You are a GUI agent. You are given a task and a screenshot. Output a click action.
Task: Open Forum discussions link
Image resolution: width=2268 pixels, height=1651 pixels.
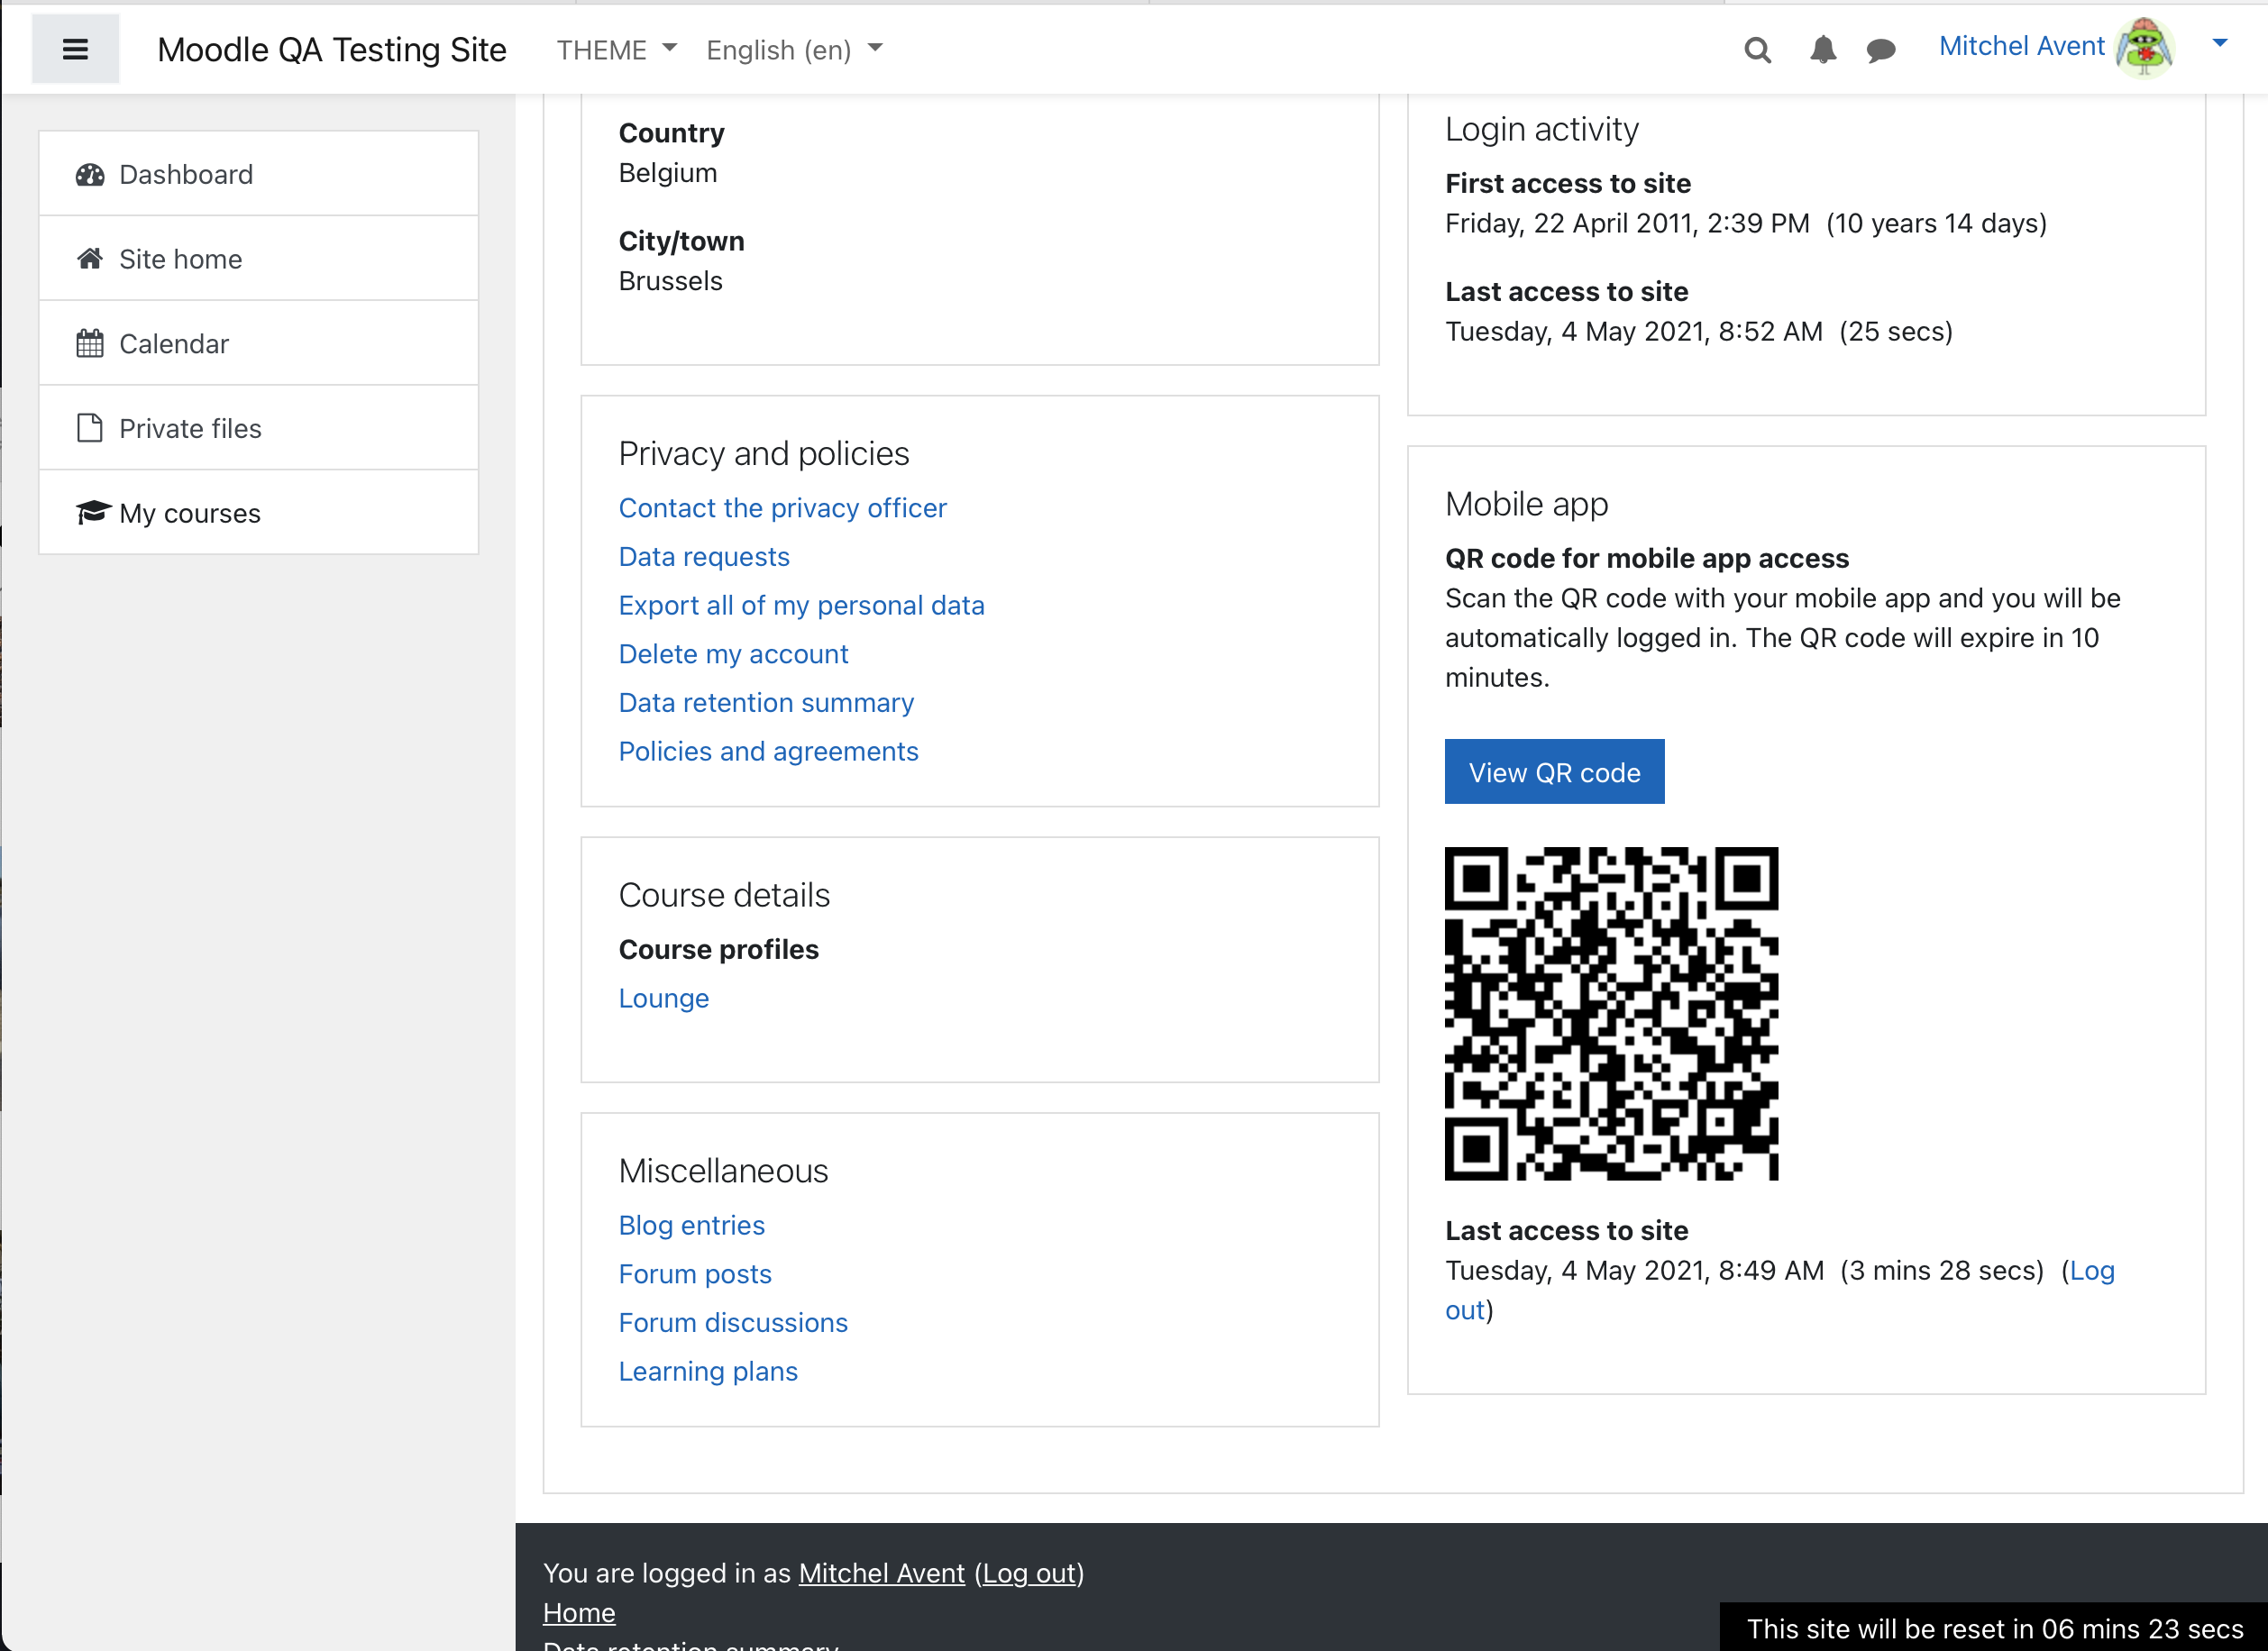click(733, 1322)
